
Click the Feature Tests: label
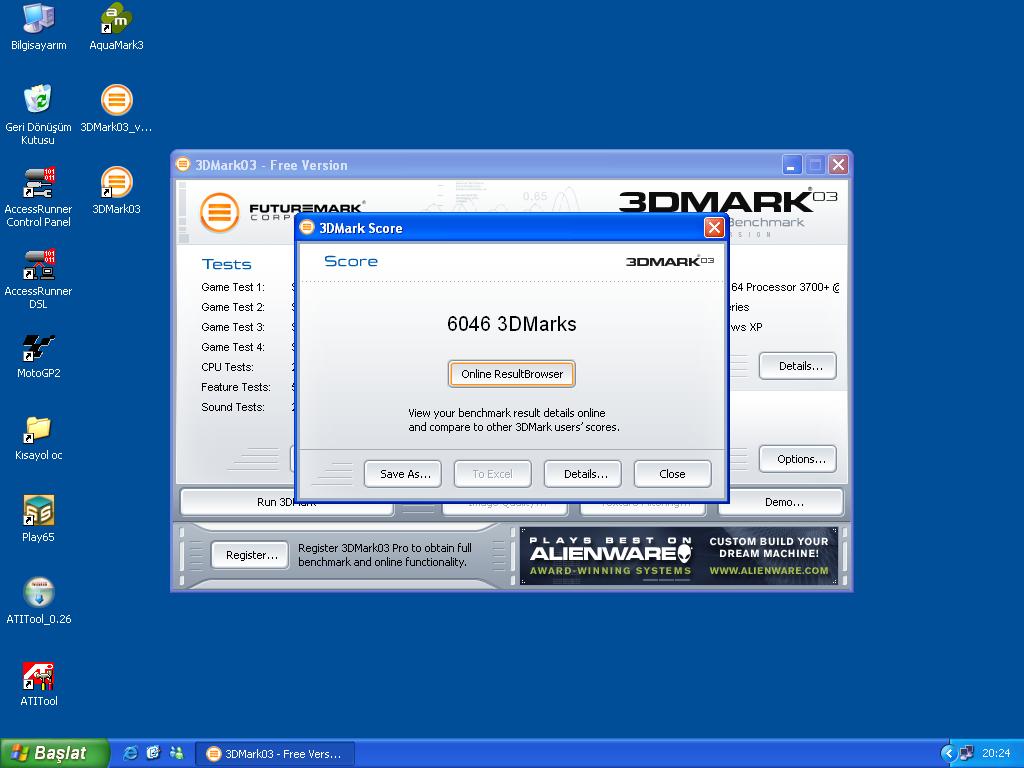click(236, 387)
